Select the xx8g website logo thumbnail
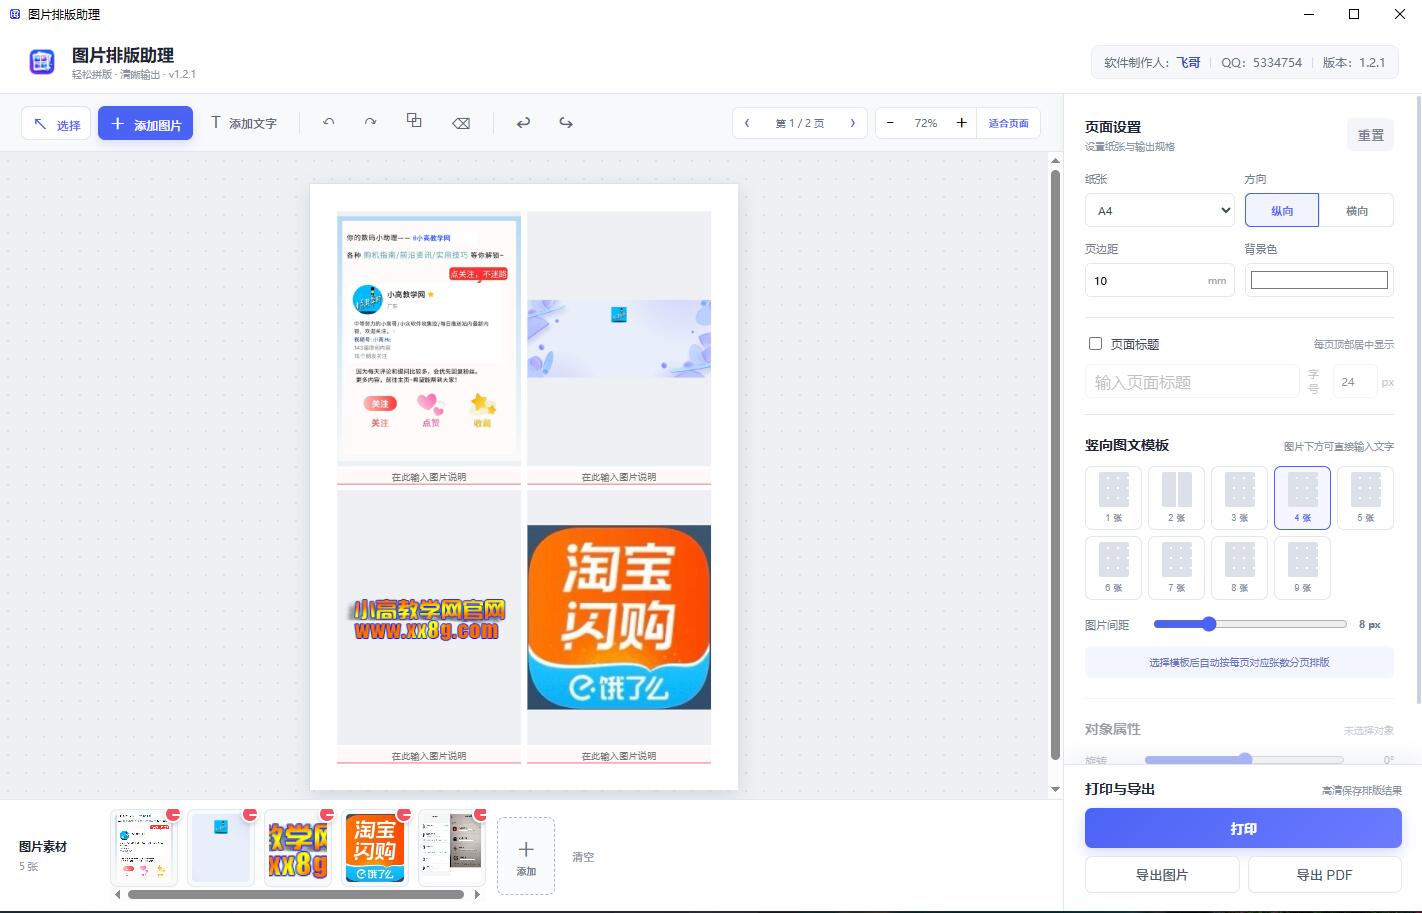This screenshot has width=1422, height=913. (x=298, y=848)
